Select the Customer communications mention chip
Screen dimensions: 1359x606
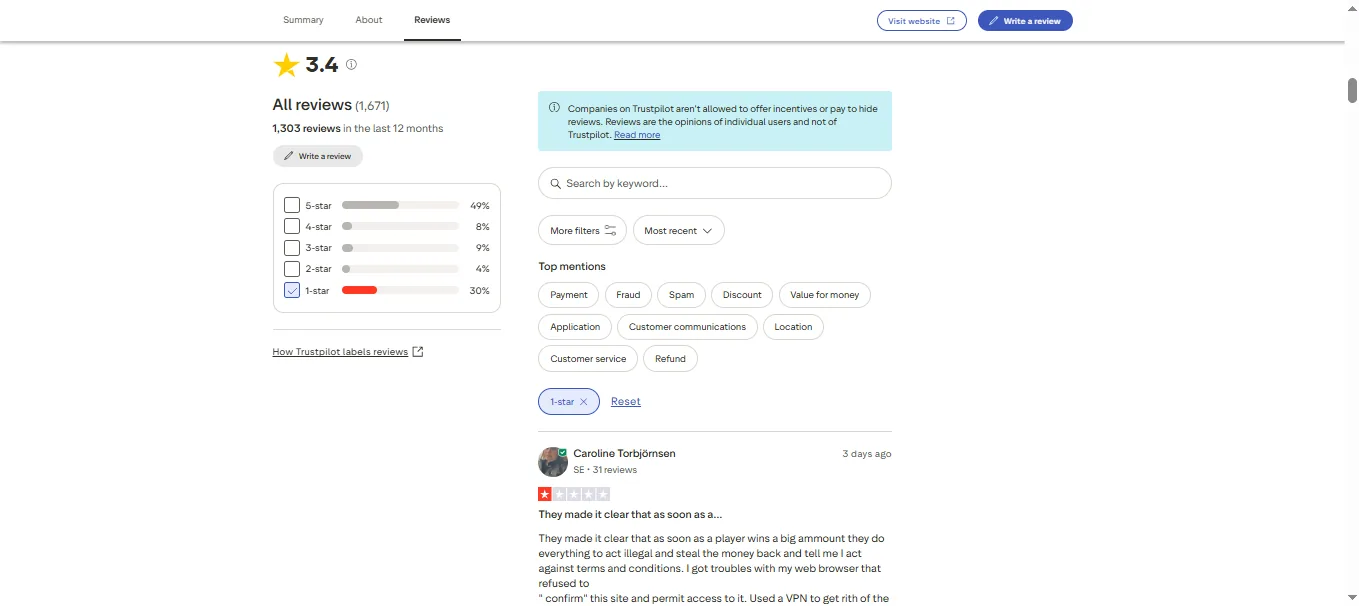[x=687, y=327]
